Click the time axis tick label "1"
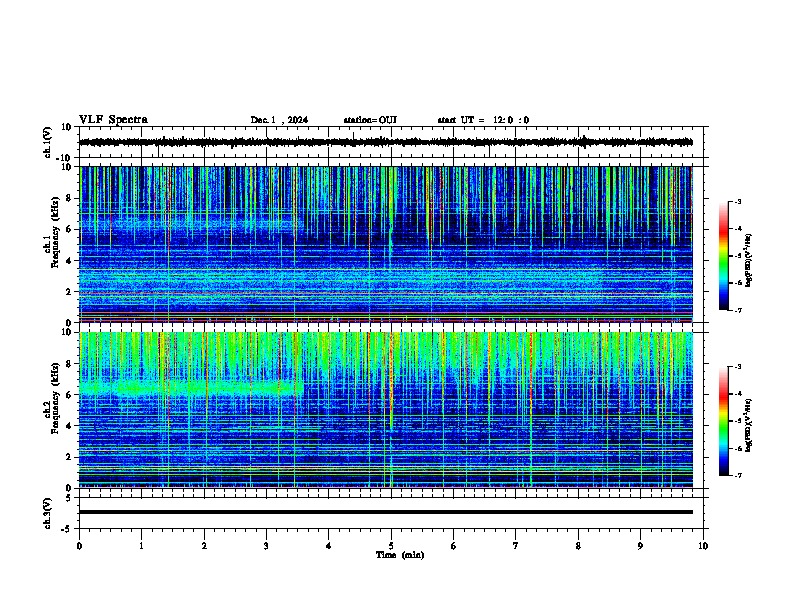792x612 pixels. pyautogui.click(x=141, y=546)
